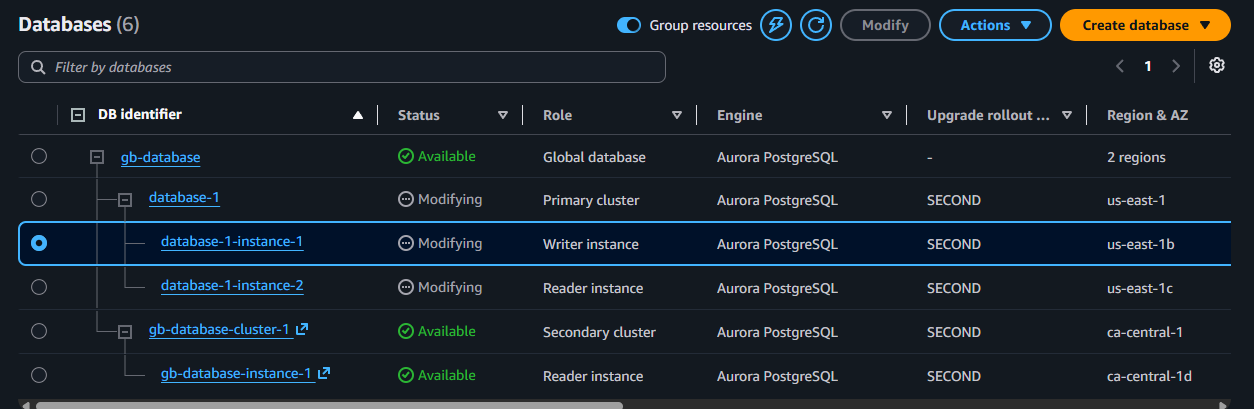The height and width of the screenshot is (409, 1254).
Task: Click the horizontal scrollbar thumb
Action: (x=329, y=405)
